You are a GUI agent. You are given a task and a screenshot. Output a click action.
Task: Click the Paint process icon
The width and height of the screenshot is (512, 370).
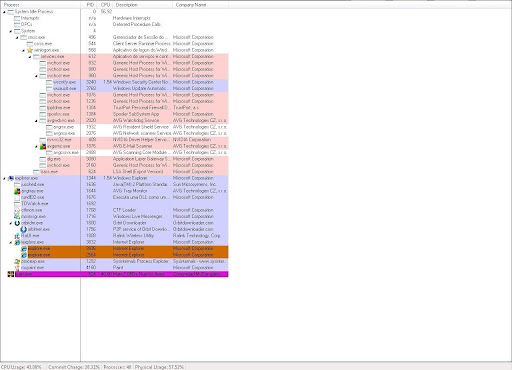pyautogui.click(x=17, y=268)
